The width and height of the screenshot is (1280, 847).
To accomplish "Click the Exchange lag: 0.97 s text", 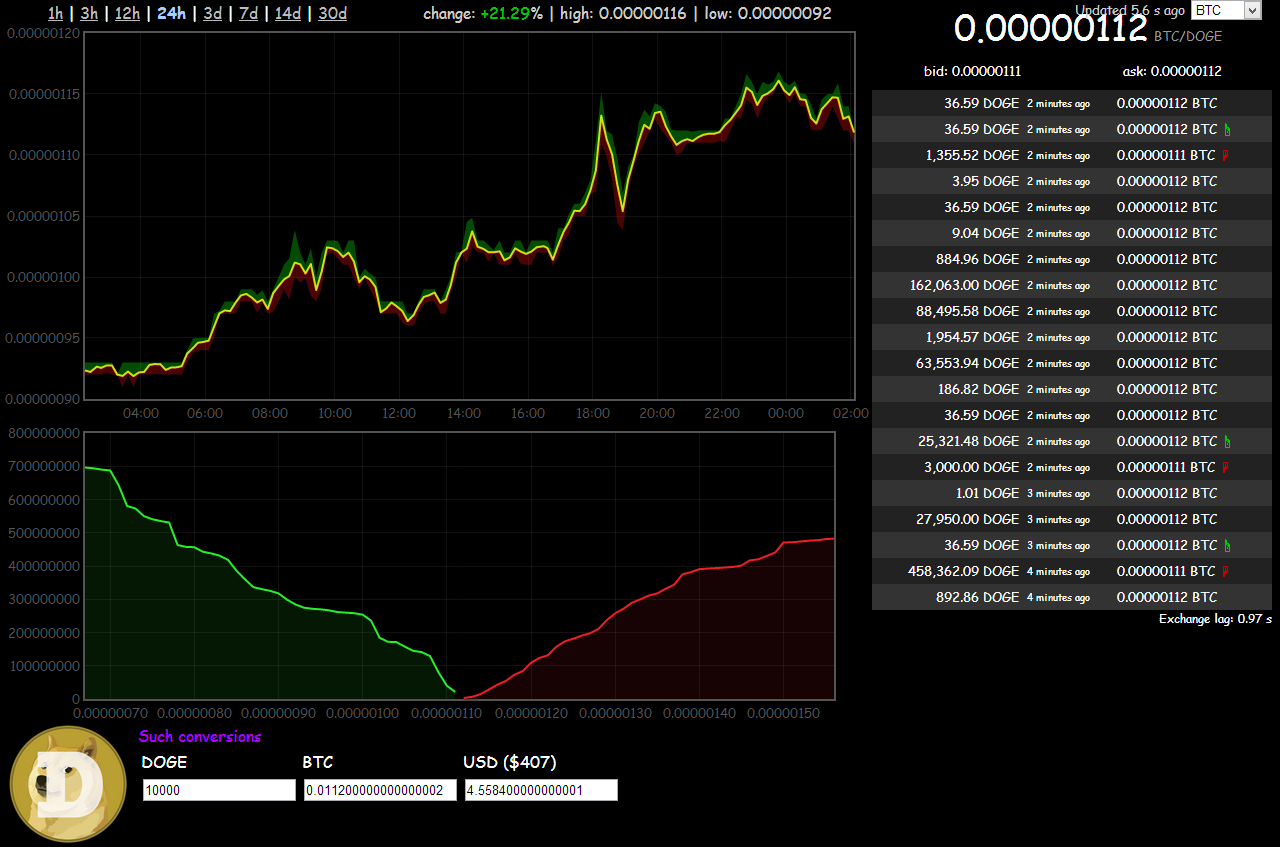I will pos(1215,619).
